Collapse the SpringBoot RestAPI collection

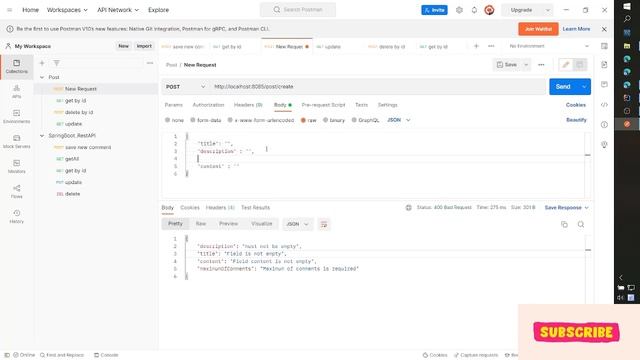click(x=42, y=136)
